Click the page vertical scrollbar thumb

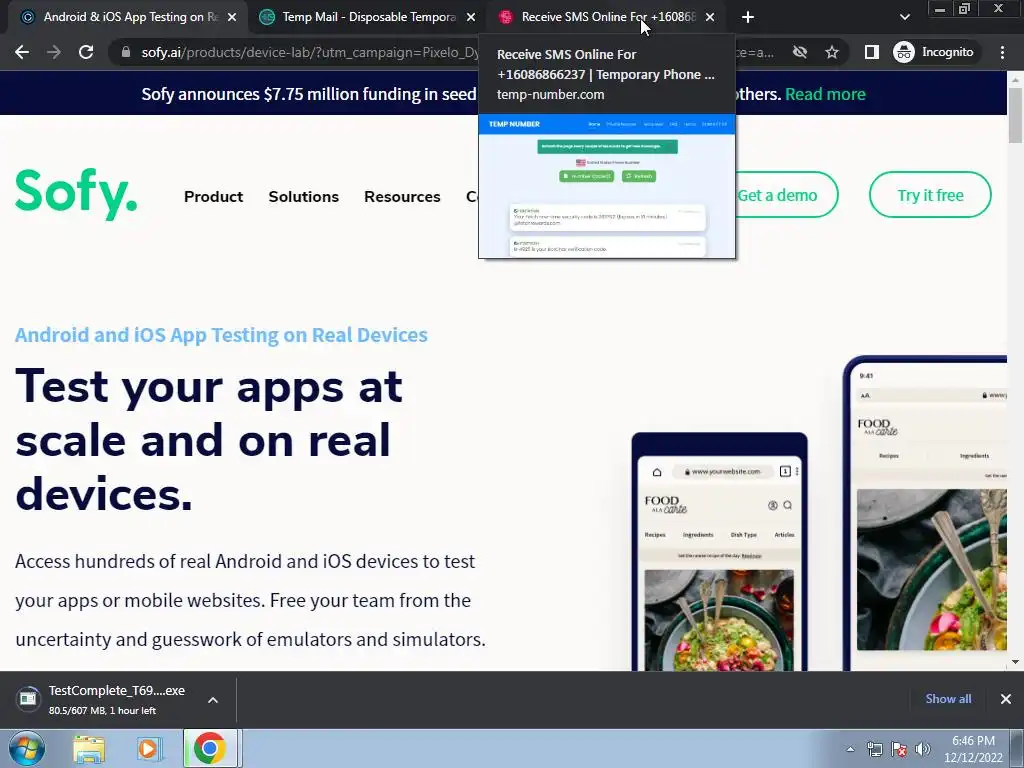(x=1015, y=115)
